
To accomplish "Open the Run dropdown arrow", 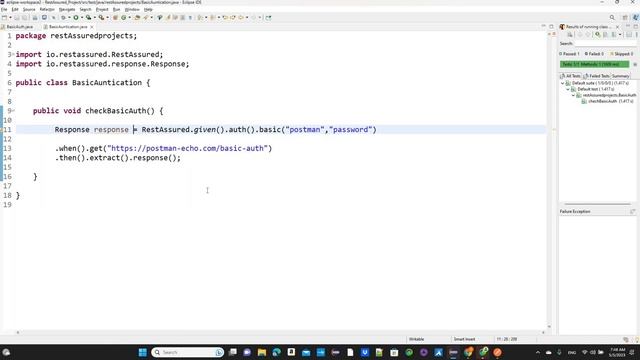I will [x=82, y=18].
